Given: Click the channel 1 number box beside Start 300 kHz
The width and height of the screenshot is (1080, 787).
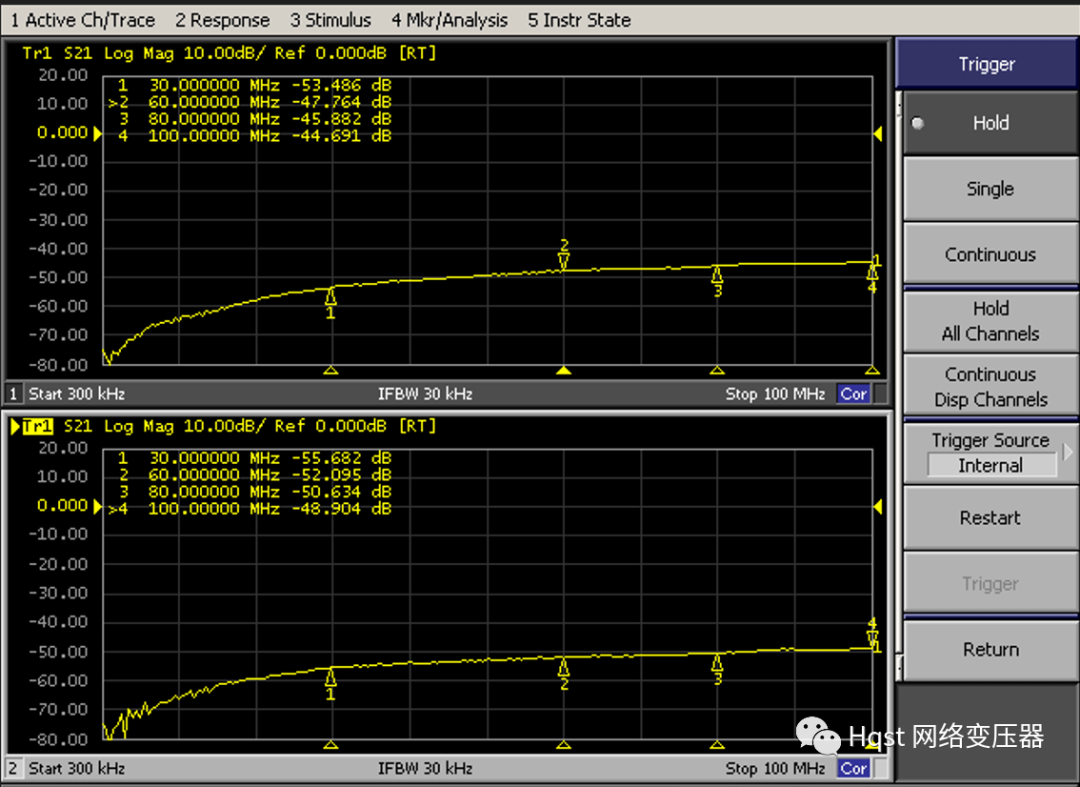Looking at the screenshot, I should click(14, 394).
